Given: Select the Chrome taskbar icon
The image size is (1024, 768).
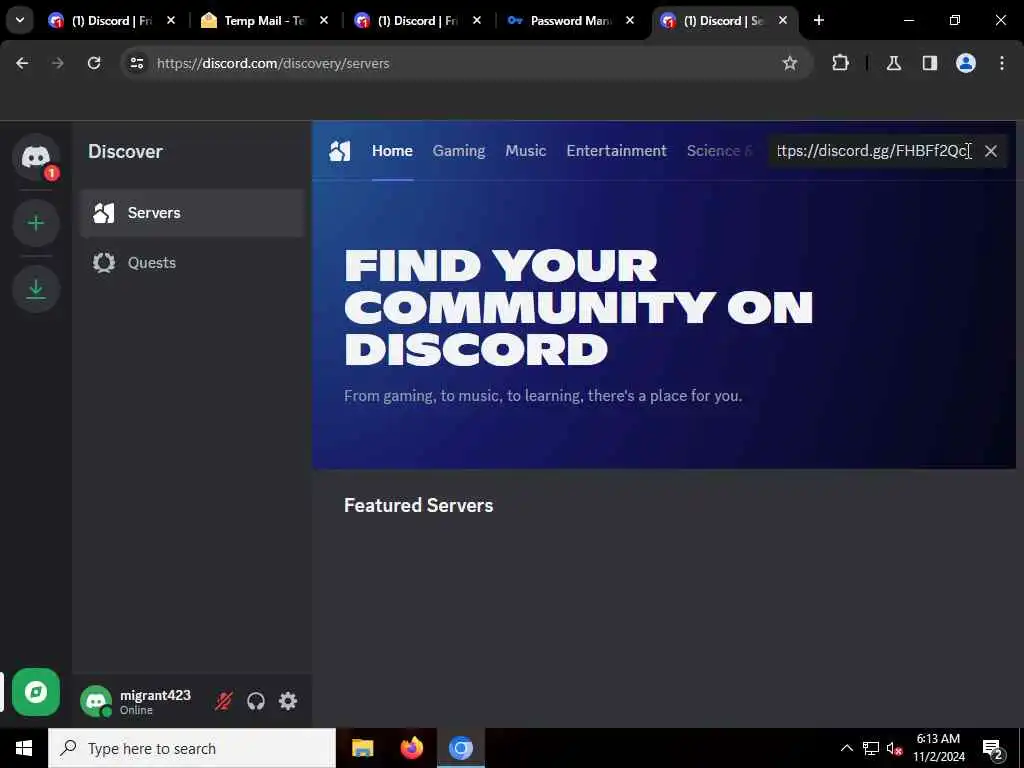Looking at the screenshot, I should click(x=460, y=748).
